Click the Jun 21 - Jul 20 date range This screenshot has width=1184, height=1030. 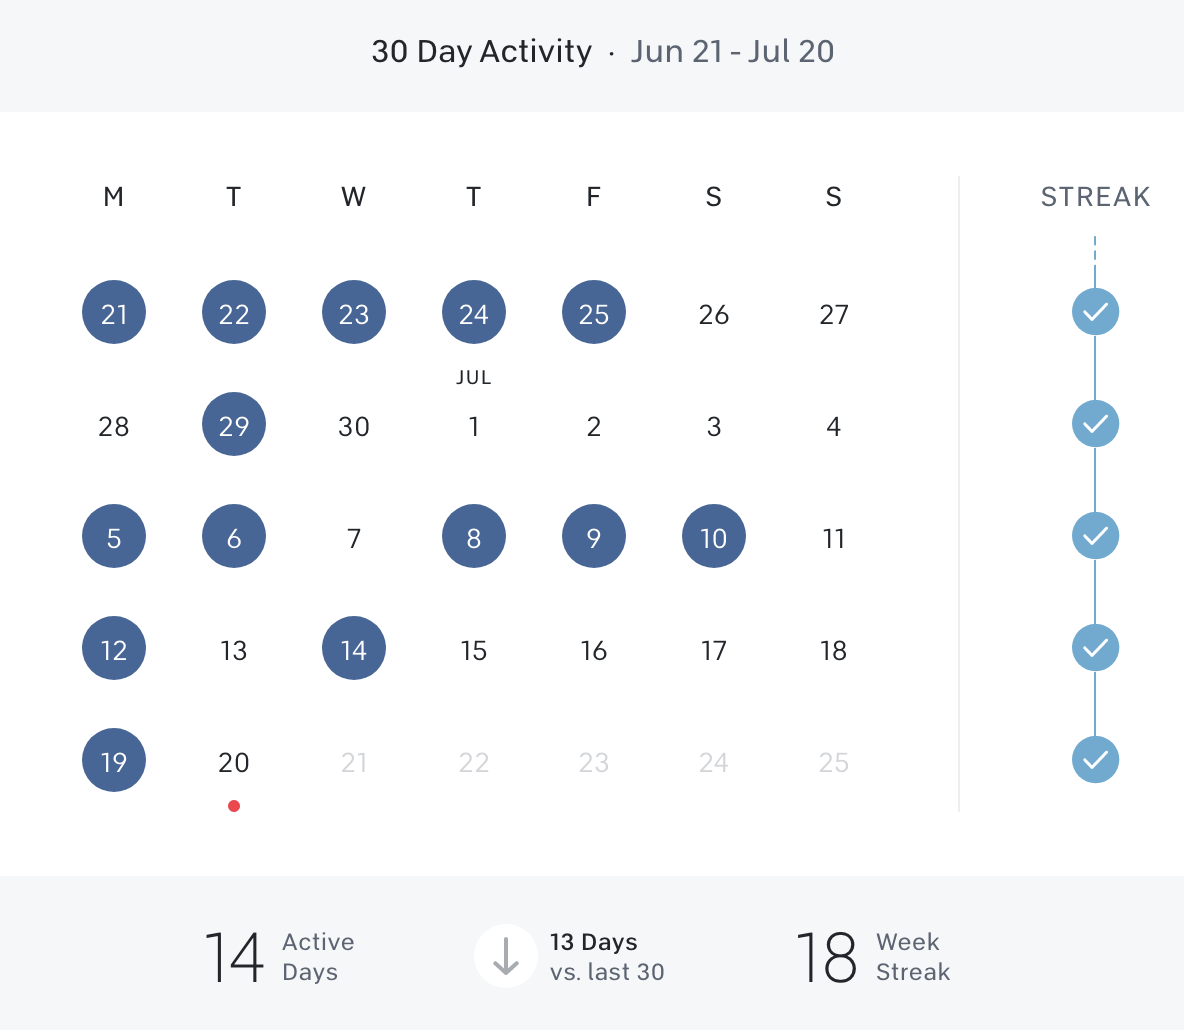point(732,52)
